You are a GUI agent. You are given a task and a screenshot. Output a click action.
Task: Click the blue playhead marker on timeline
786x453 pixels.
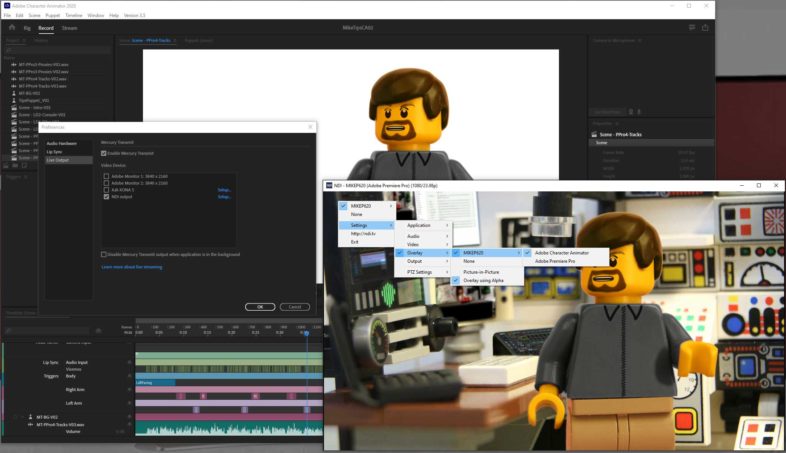pyautogui.click(x=306, y=334)
